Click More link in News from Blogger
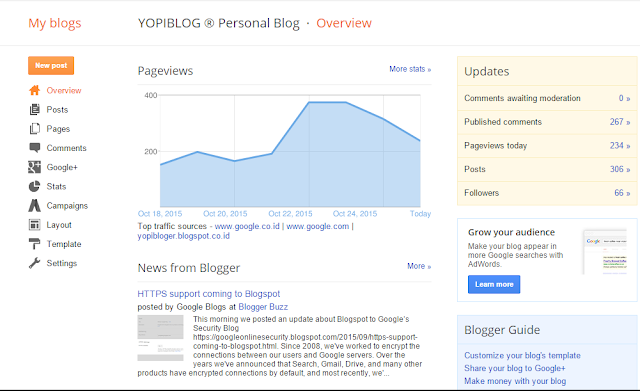Image resolution: width=640 pixels, height=391 pixels. [419, 266]
